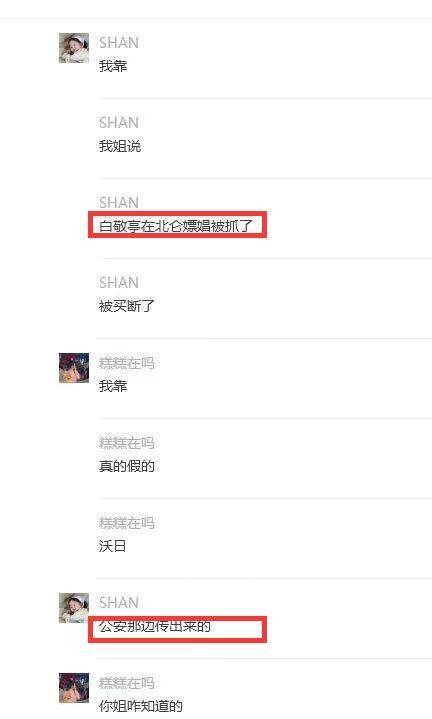Click the SHAN name above "公安那边传出来的"
The height and width of the screenshot is (719, 432).
point(119,603)
